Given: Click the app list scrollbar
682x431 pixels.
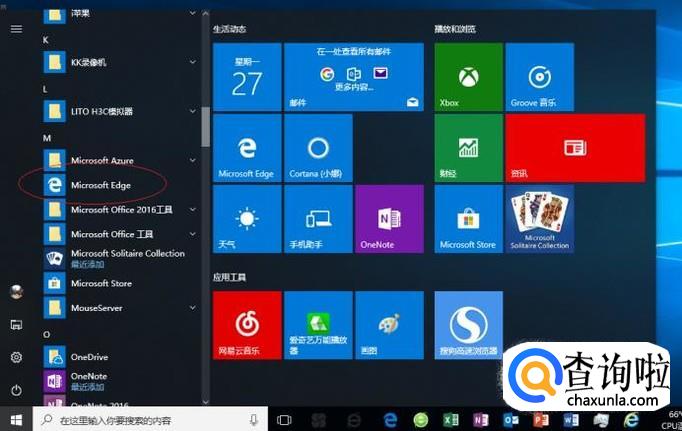Looking at the screenshot, I should pos(205,125).
